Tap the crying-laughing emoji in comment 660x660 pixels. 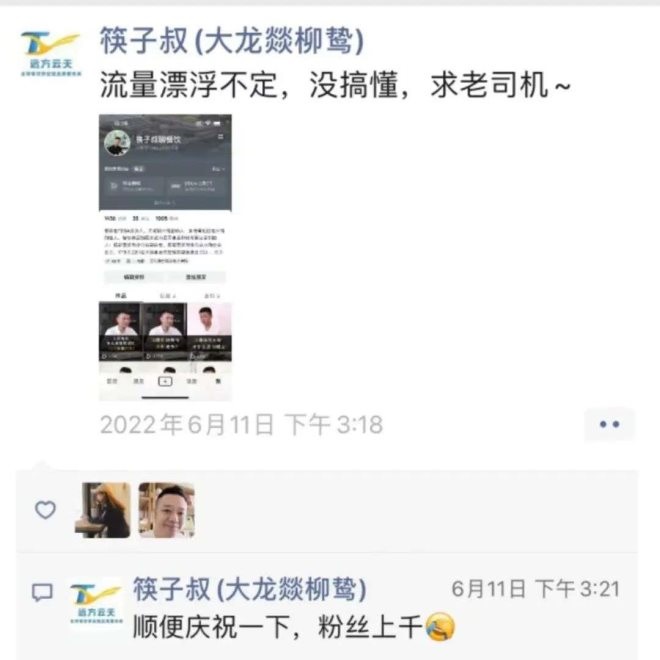tap(440, 627)
